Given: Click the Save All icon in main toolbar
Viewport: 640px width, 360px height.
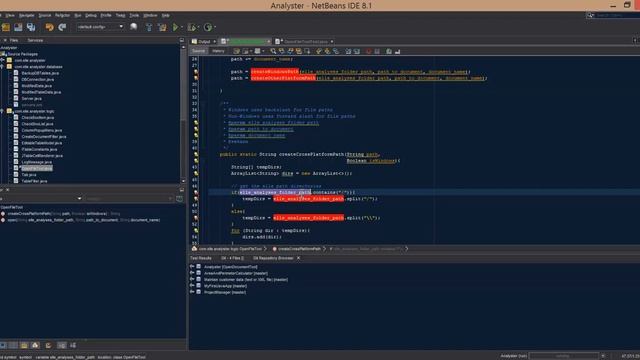Looking at the screenshot, I should click(x=31, y=27).
